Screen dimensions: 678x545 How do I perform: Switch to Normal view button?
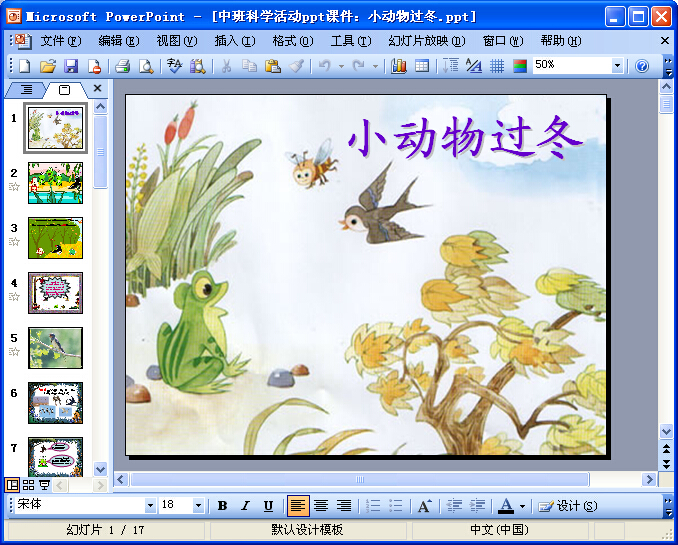click(x=12, y=485)
